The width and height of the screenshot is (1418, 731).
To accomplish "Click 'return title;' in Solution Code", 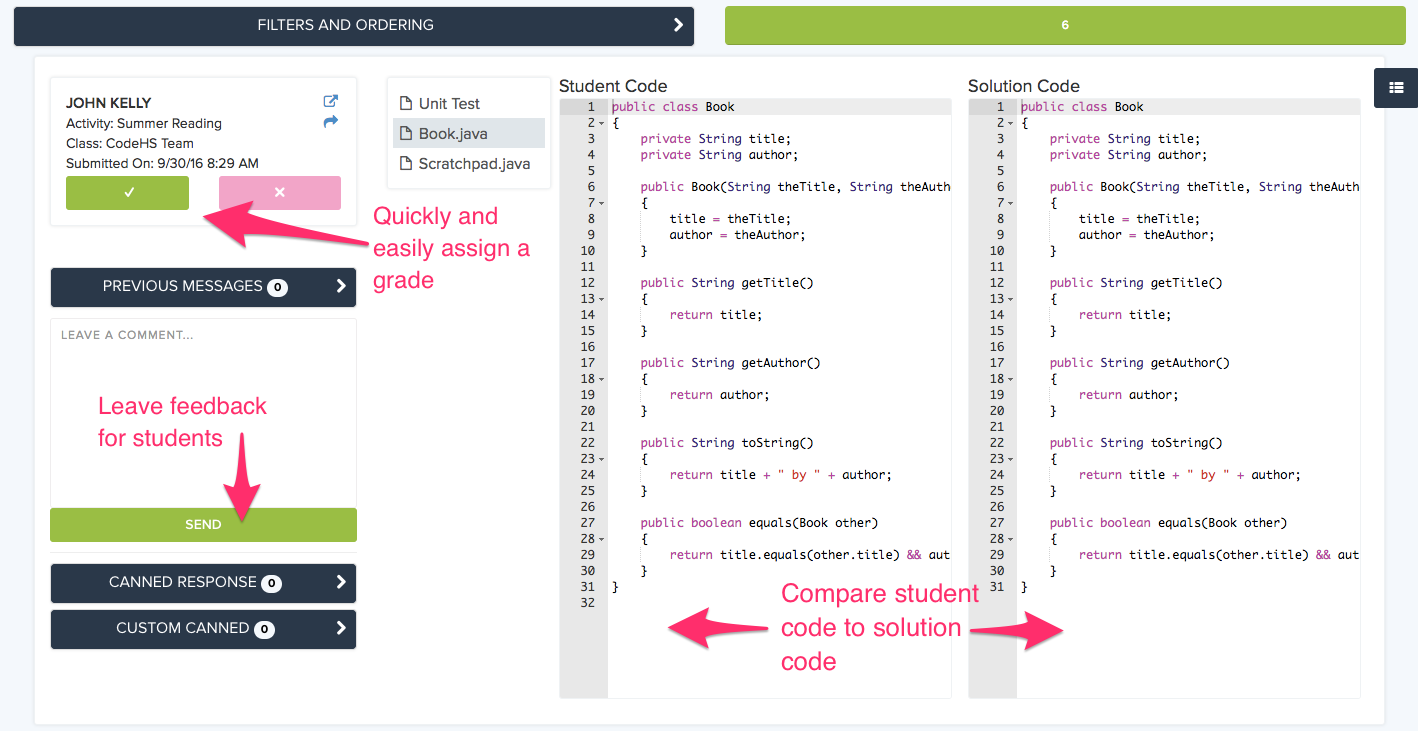I will coord(1125,315).
